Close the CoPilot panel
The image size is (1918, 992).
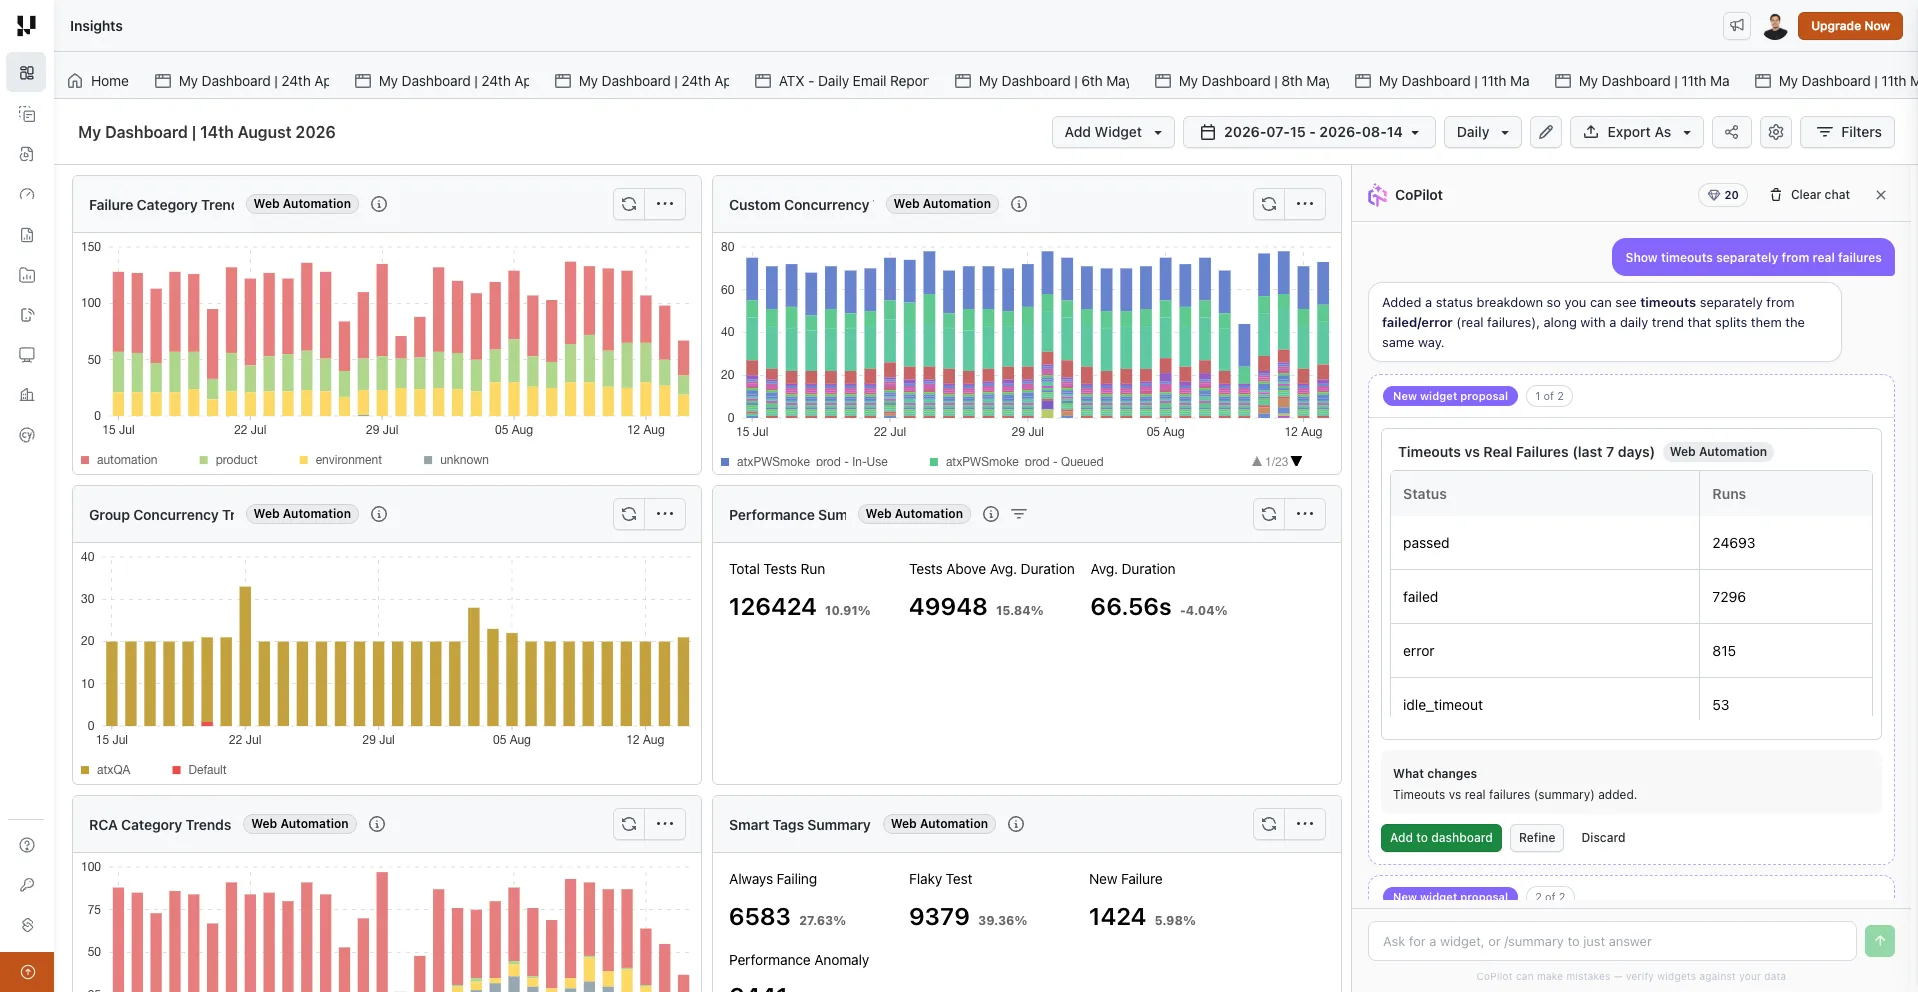(x=1881, y=195)
